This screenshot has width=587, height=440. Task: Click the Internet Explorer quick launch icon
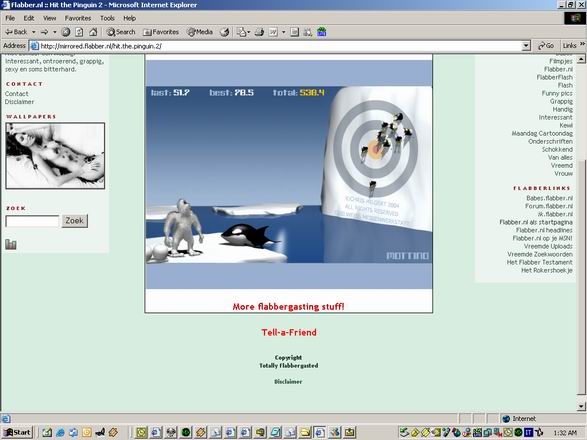pyautogui.click(x=60, y=433)
